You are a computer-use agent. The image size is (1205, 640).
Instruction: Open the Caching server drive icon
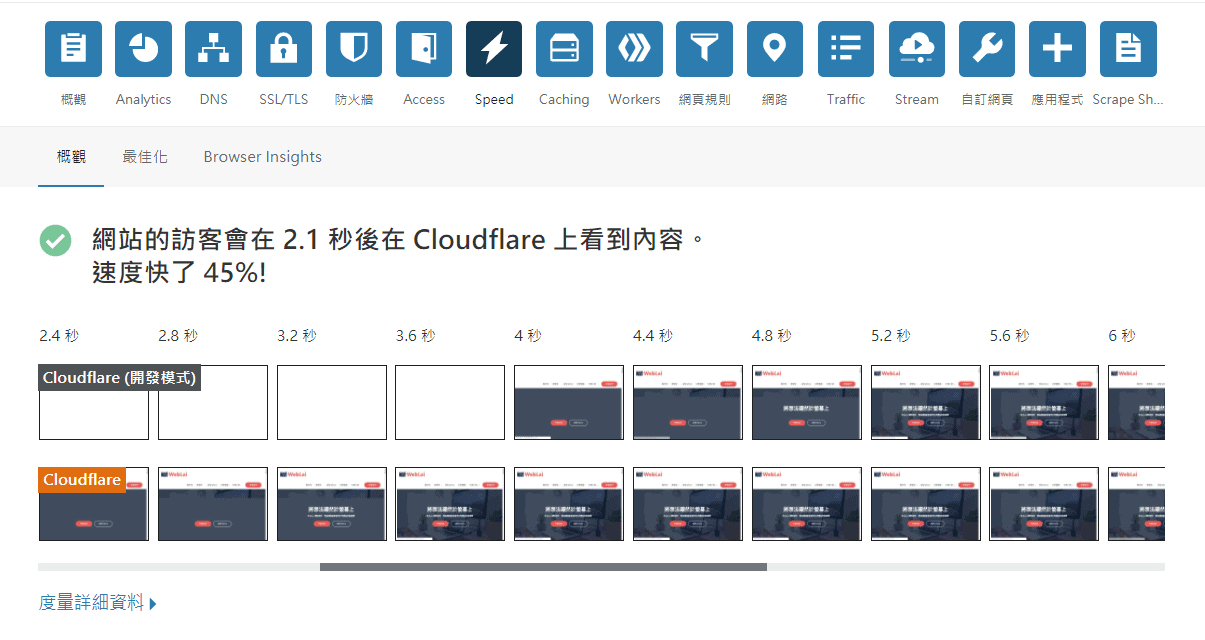click(x=564, y=49)
